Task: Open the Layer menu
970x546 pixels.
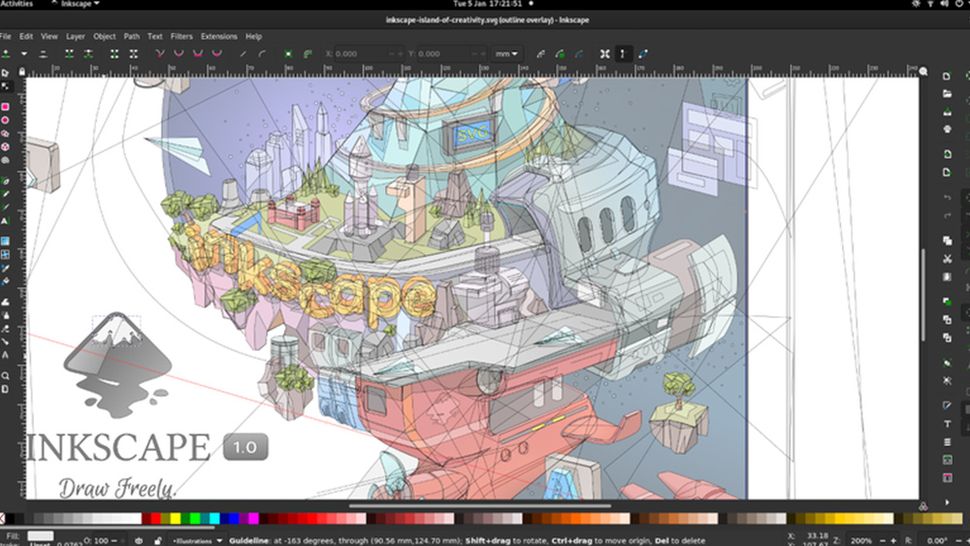Action: pos(75,36)
